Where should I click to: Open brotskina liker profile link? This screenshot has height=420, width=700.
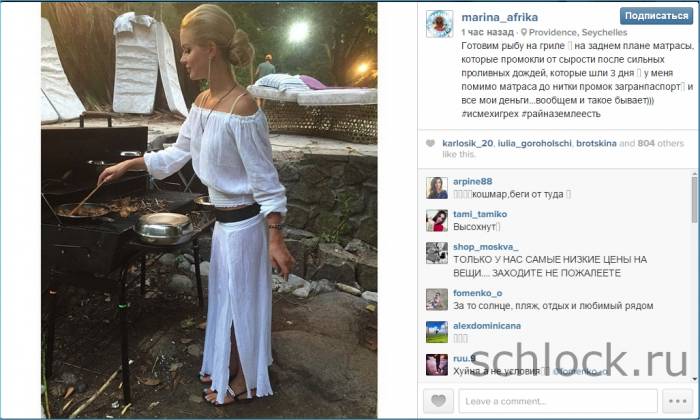(596, 143)
